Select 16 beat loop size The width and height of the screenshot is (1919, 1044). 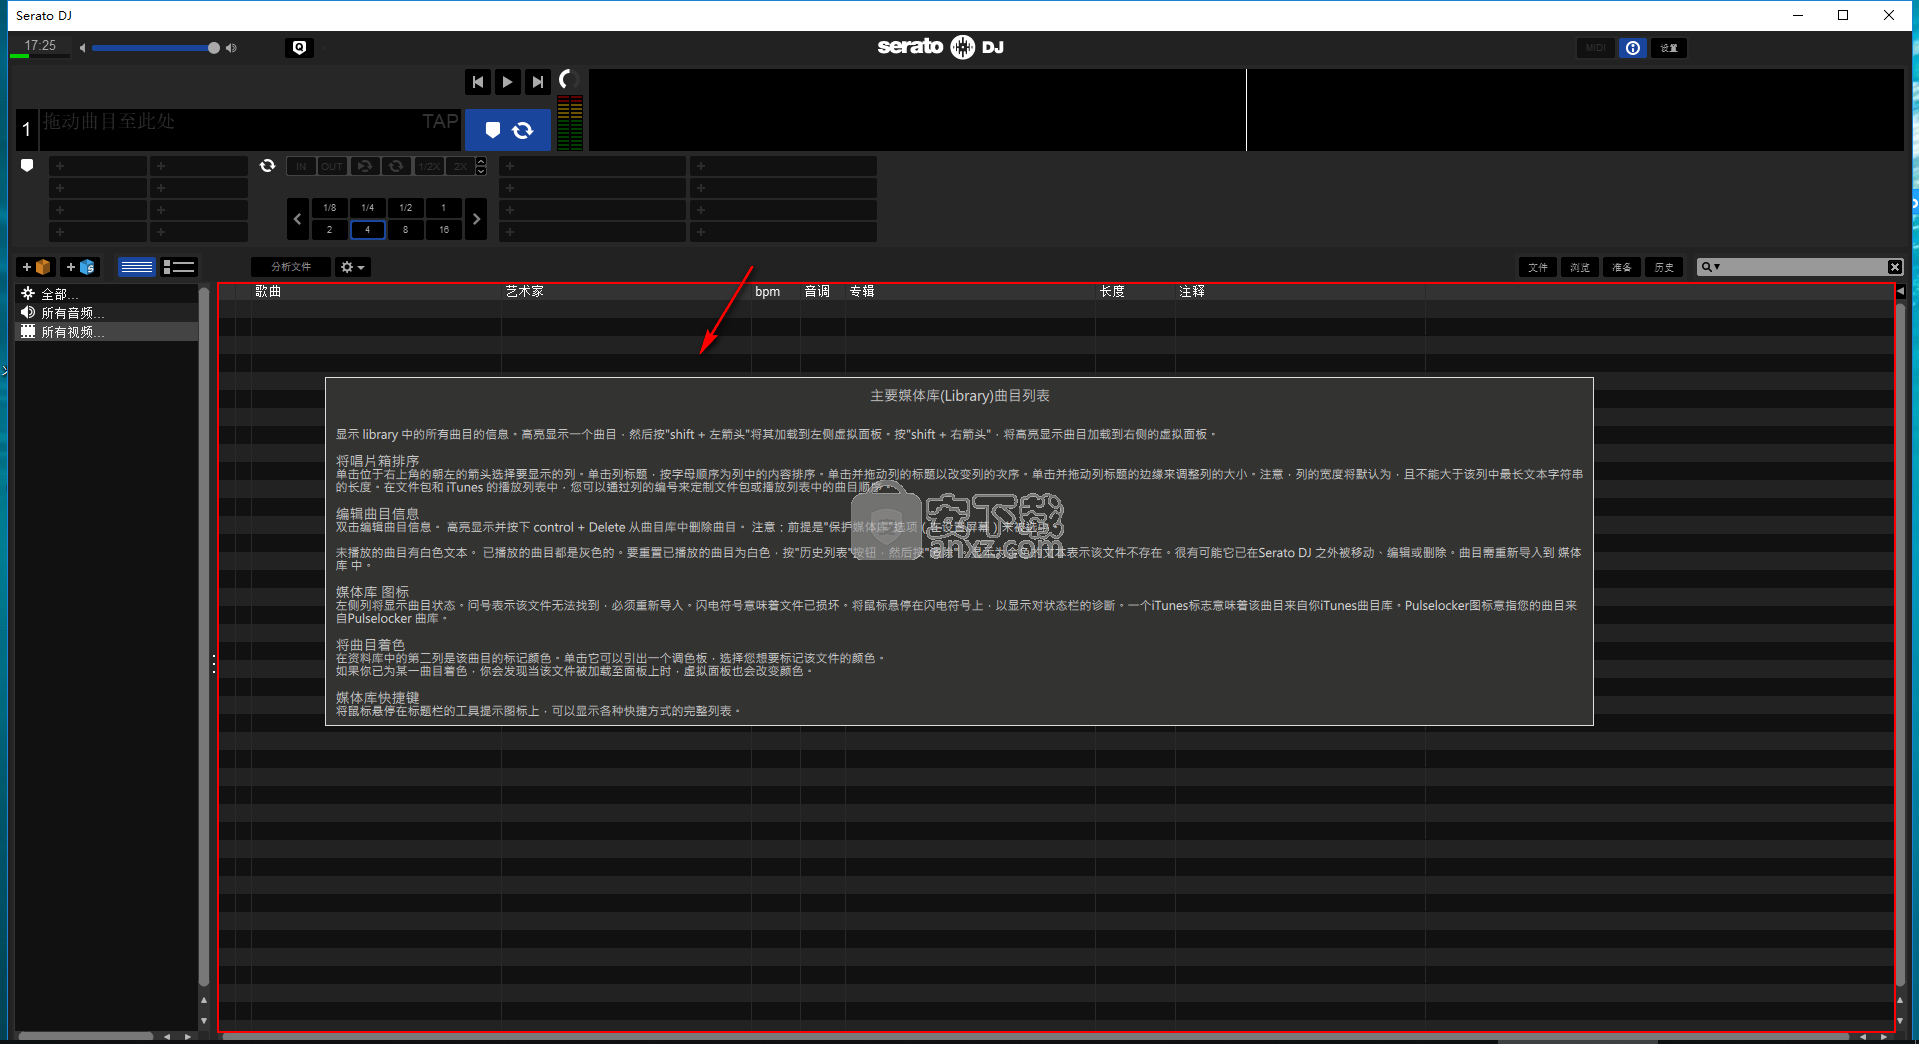(x=444, y=230)
